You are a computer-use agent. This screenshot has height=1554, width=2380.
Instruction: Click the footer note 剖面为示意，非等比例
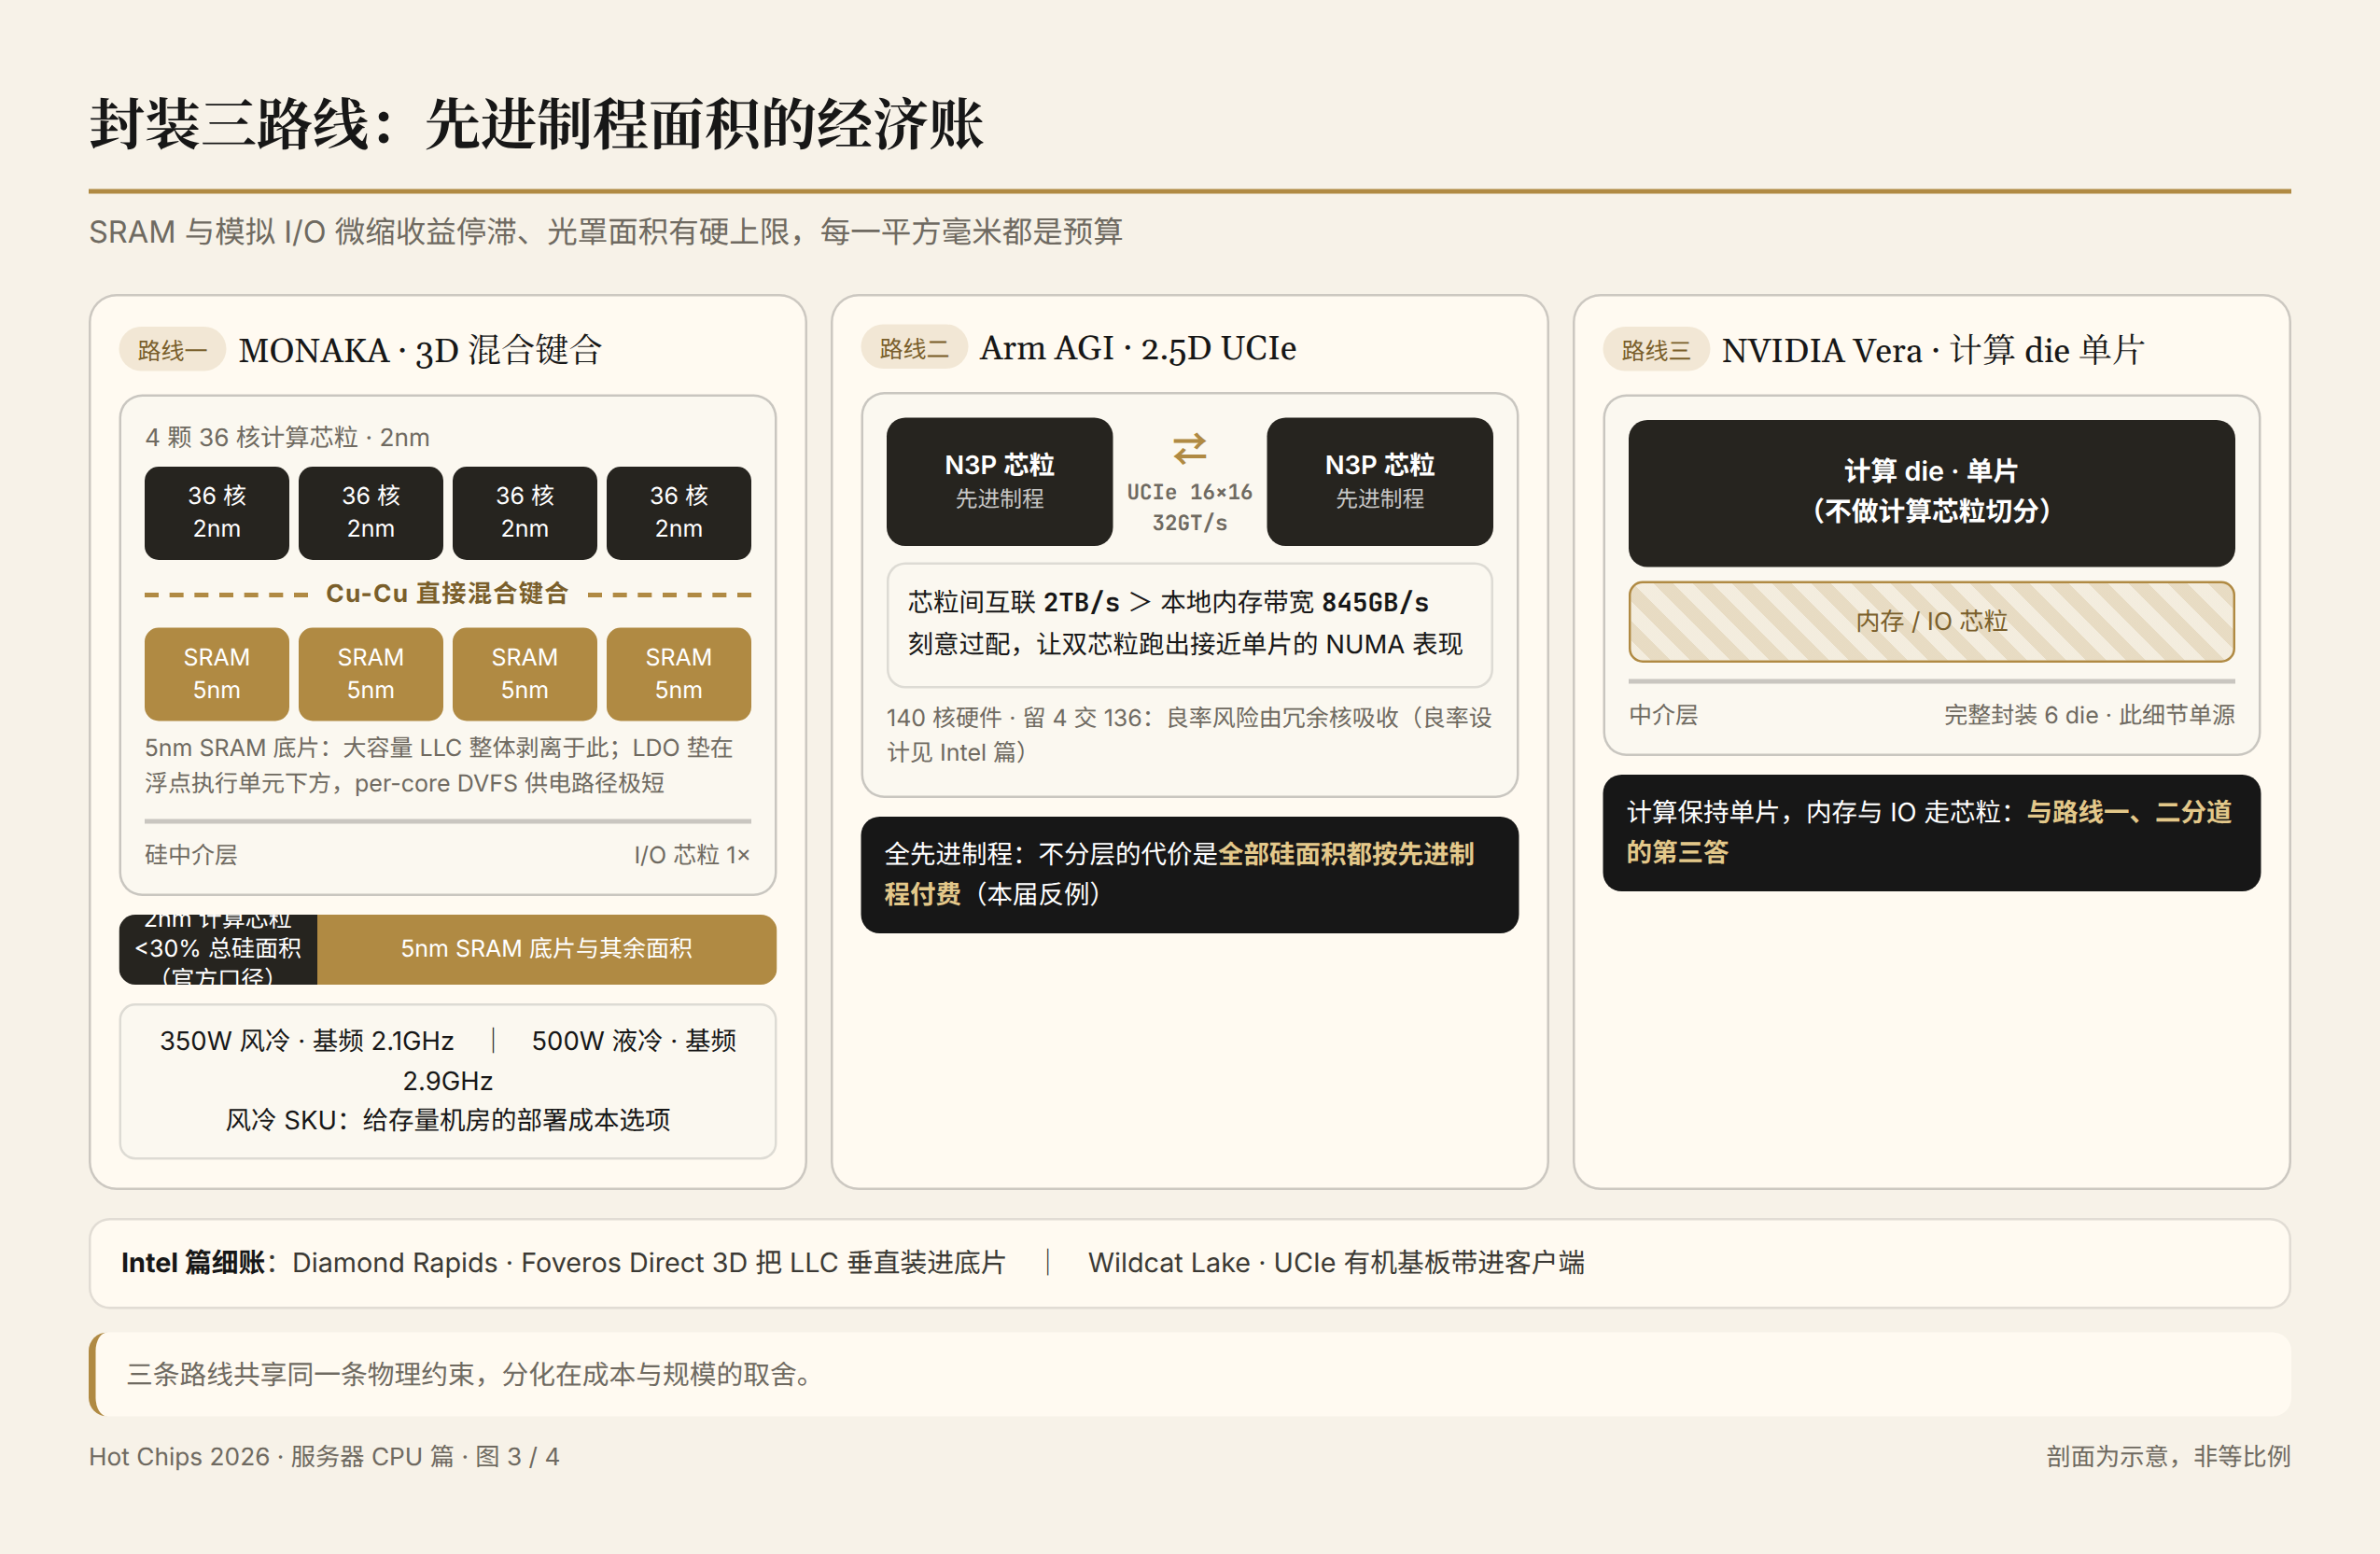[2168, 1457]
